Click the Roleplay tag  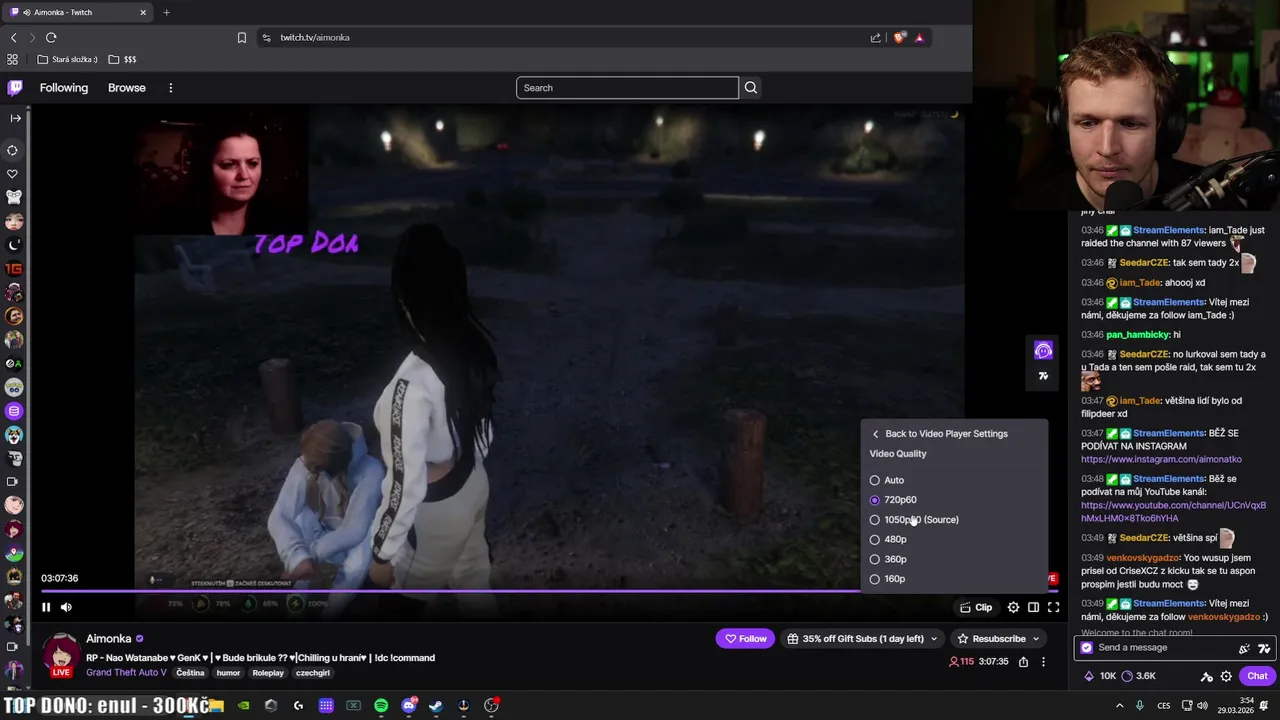click(x=268, y=673)
